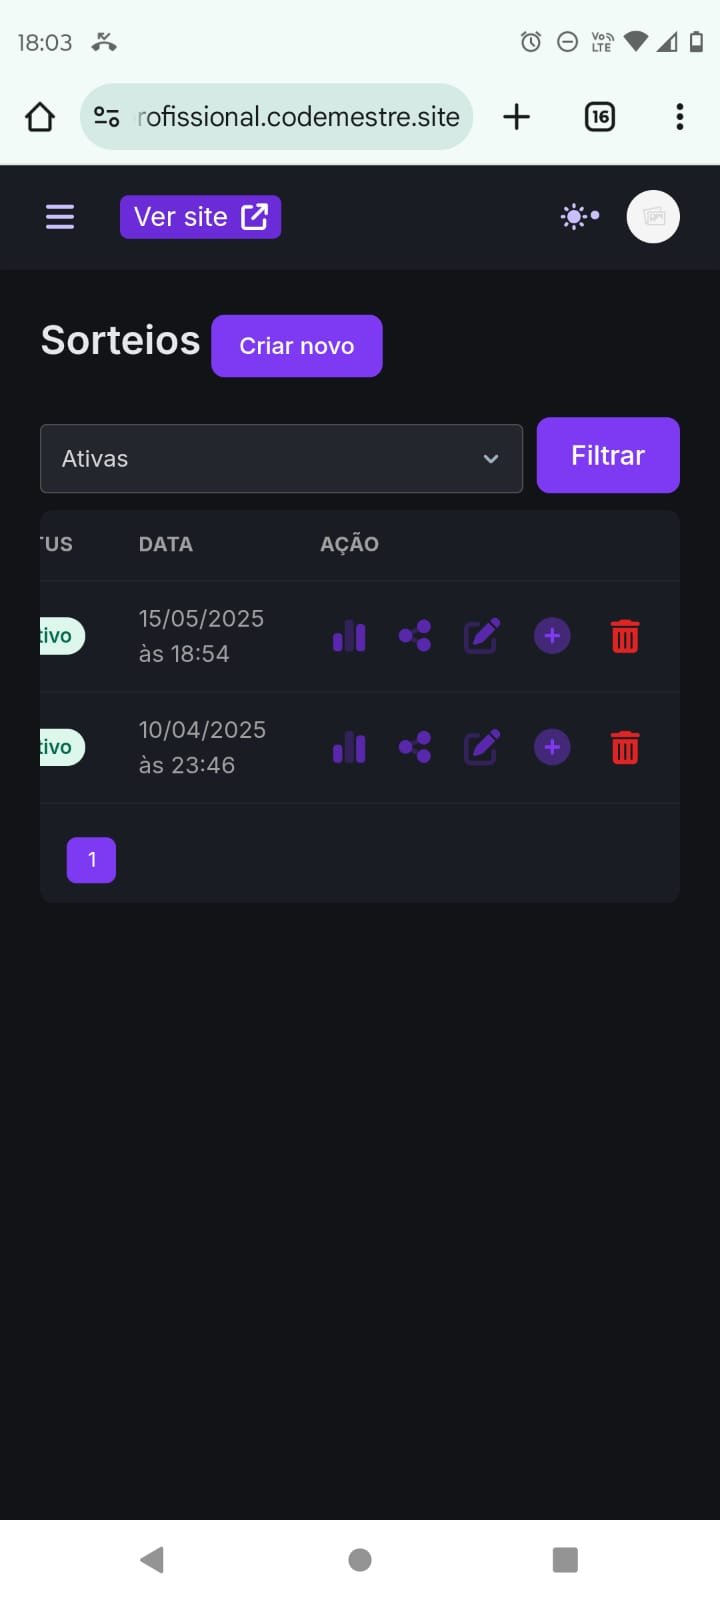720x1600 pixels.
Task: Open the user profile avatar
Action: [x=653, y=217]
